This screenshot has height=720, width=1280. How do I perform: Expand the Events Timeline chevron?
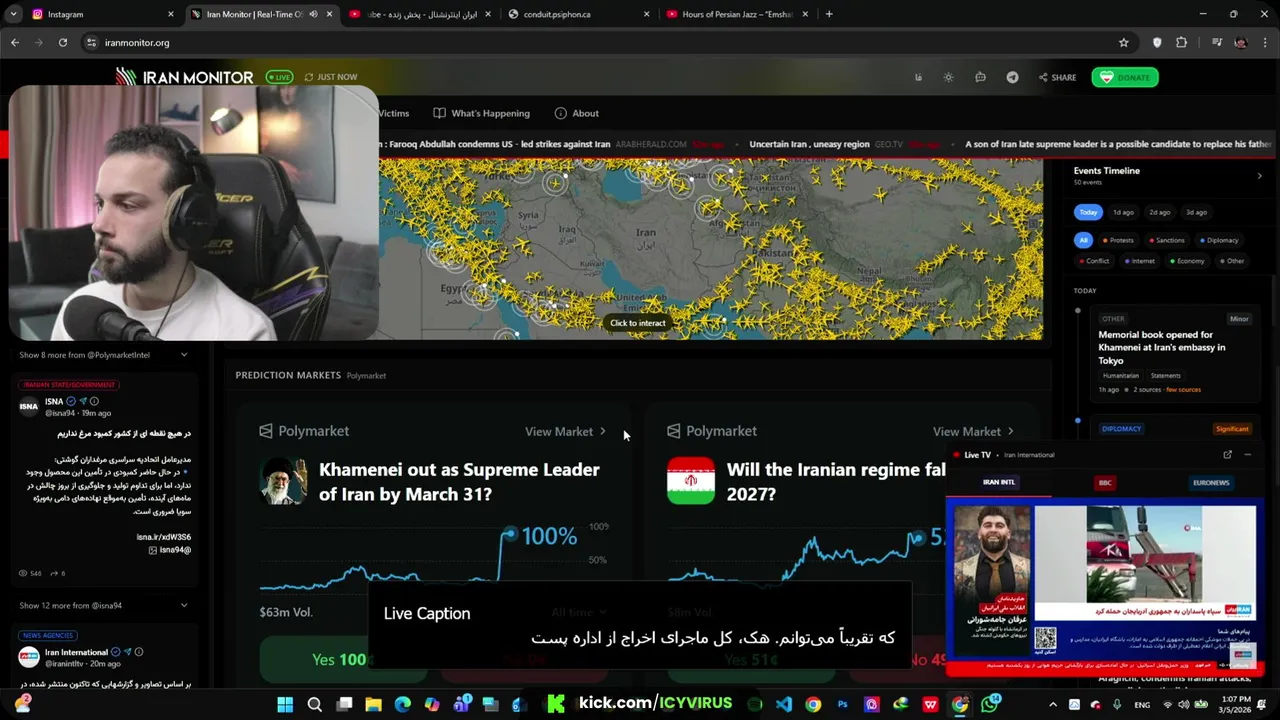1259,176
